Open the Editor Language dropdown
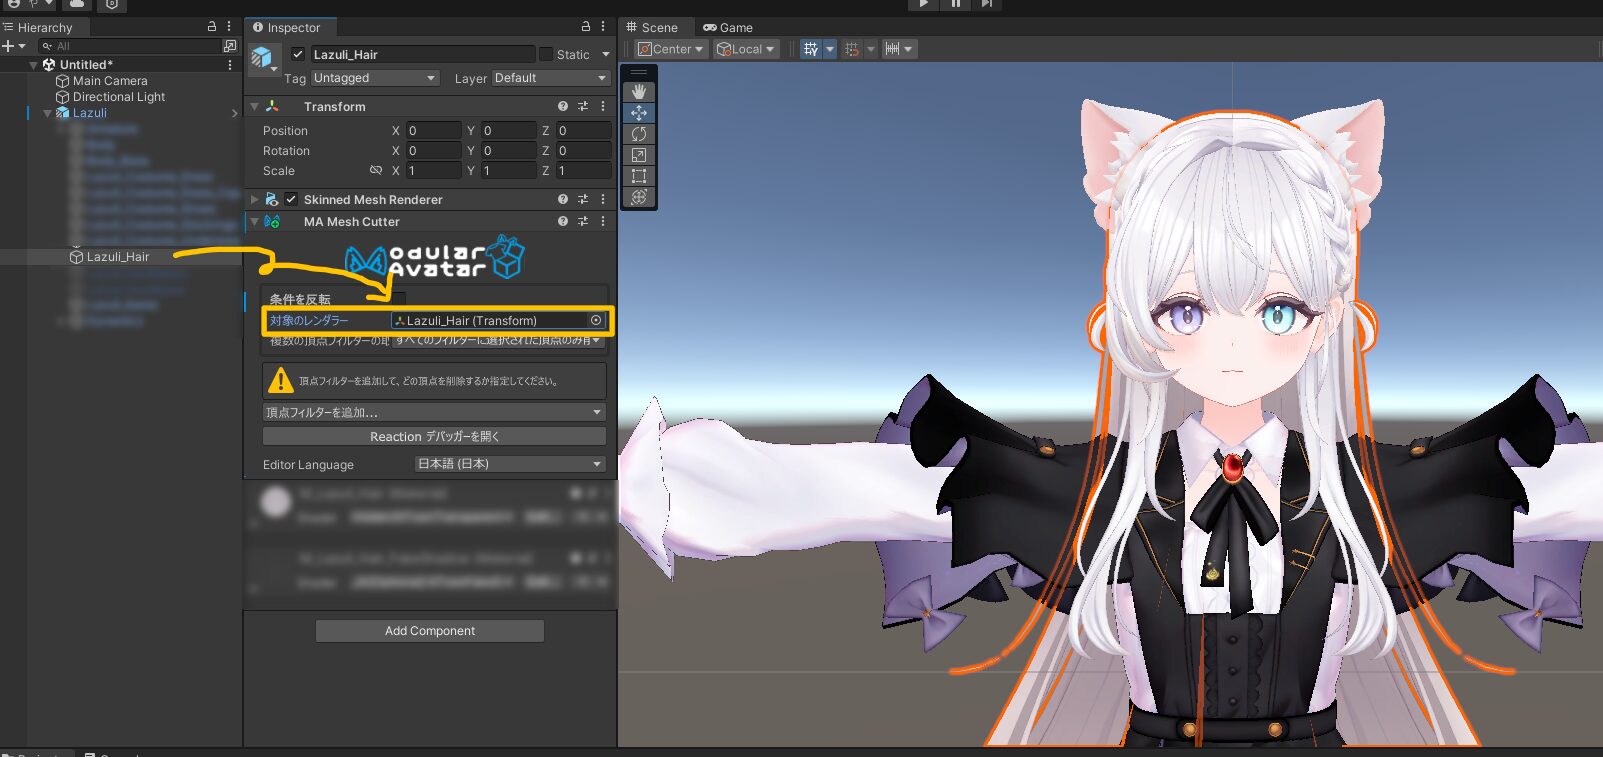 pos(510,464)
